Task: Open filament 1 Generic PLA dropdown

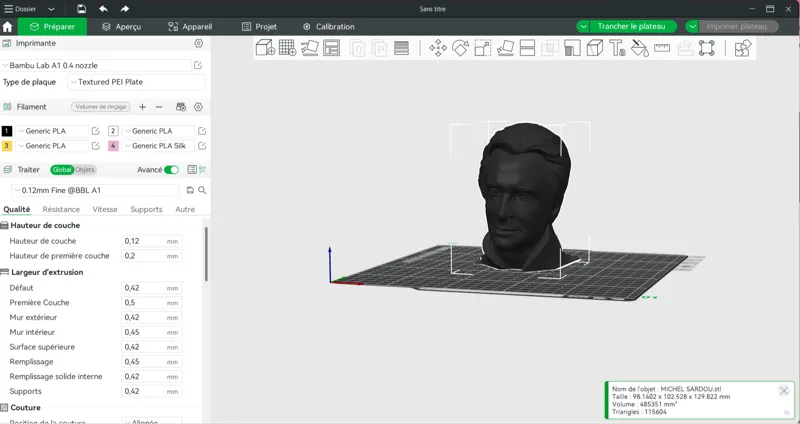Action: pos(52,131)
